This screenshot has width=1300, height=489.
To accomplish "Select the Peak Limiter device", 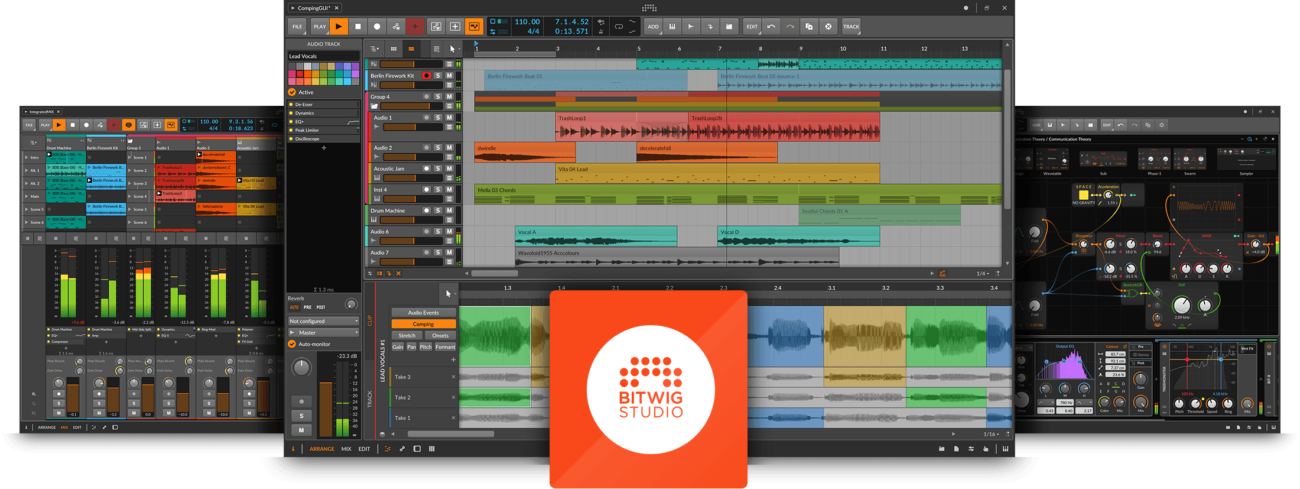I will coord(324,130).
